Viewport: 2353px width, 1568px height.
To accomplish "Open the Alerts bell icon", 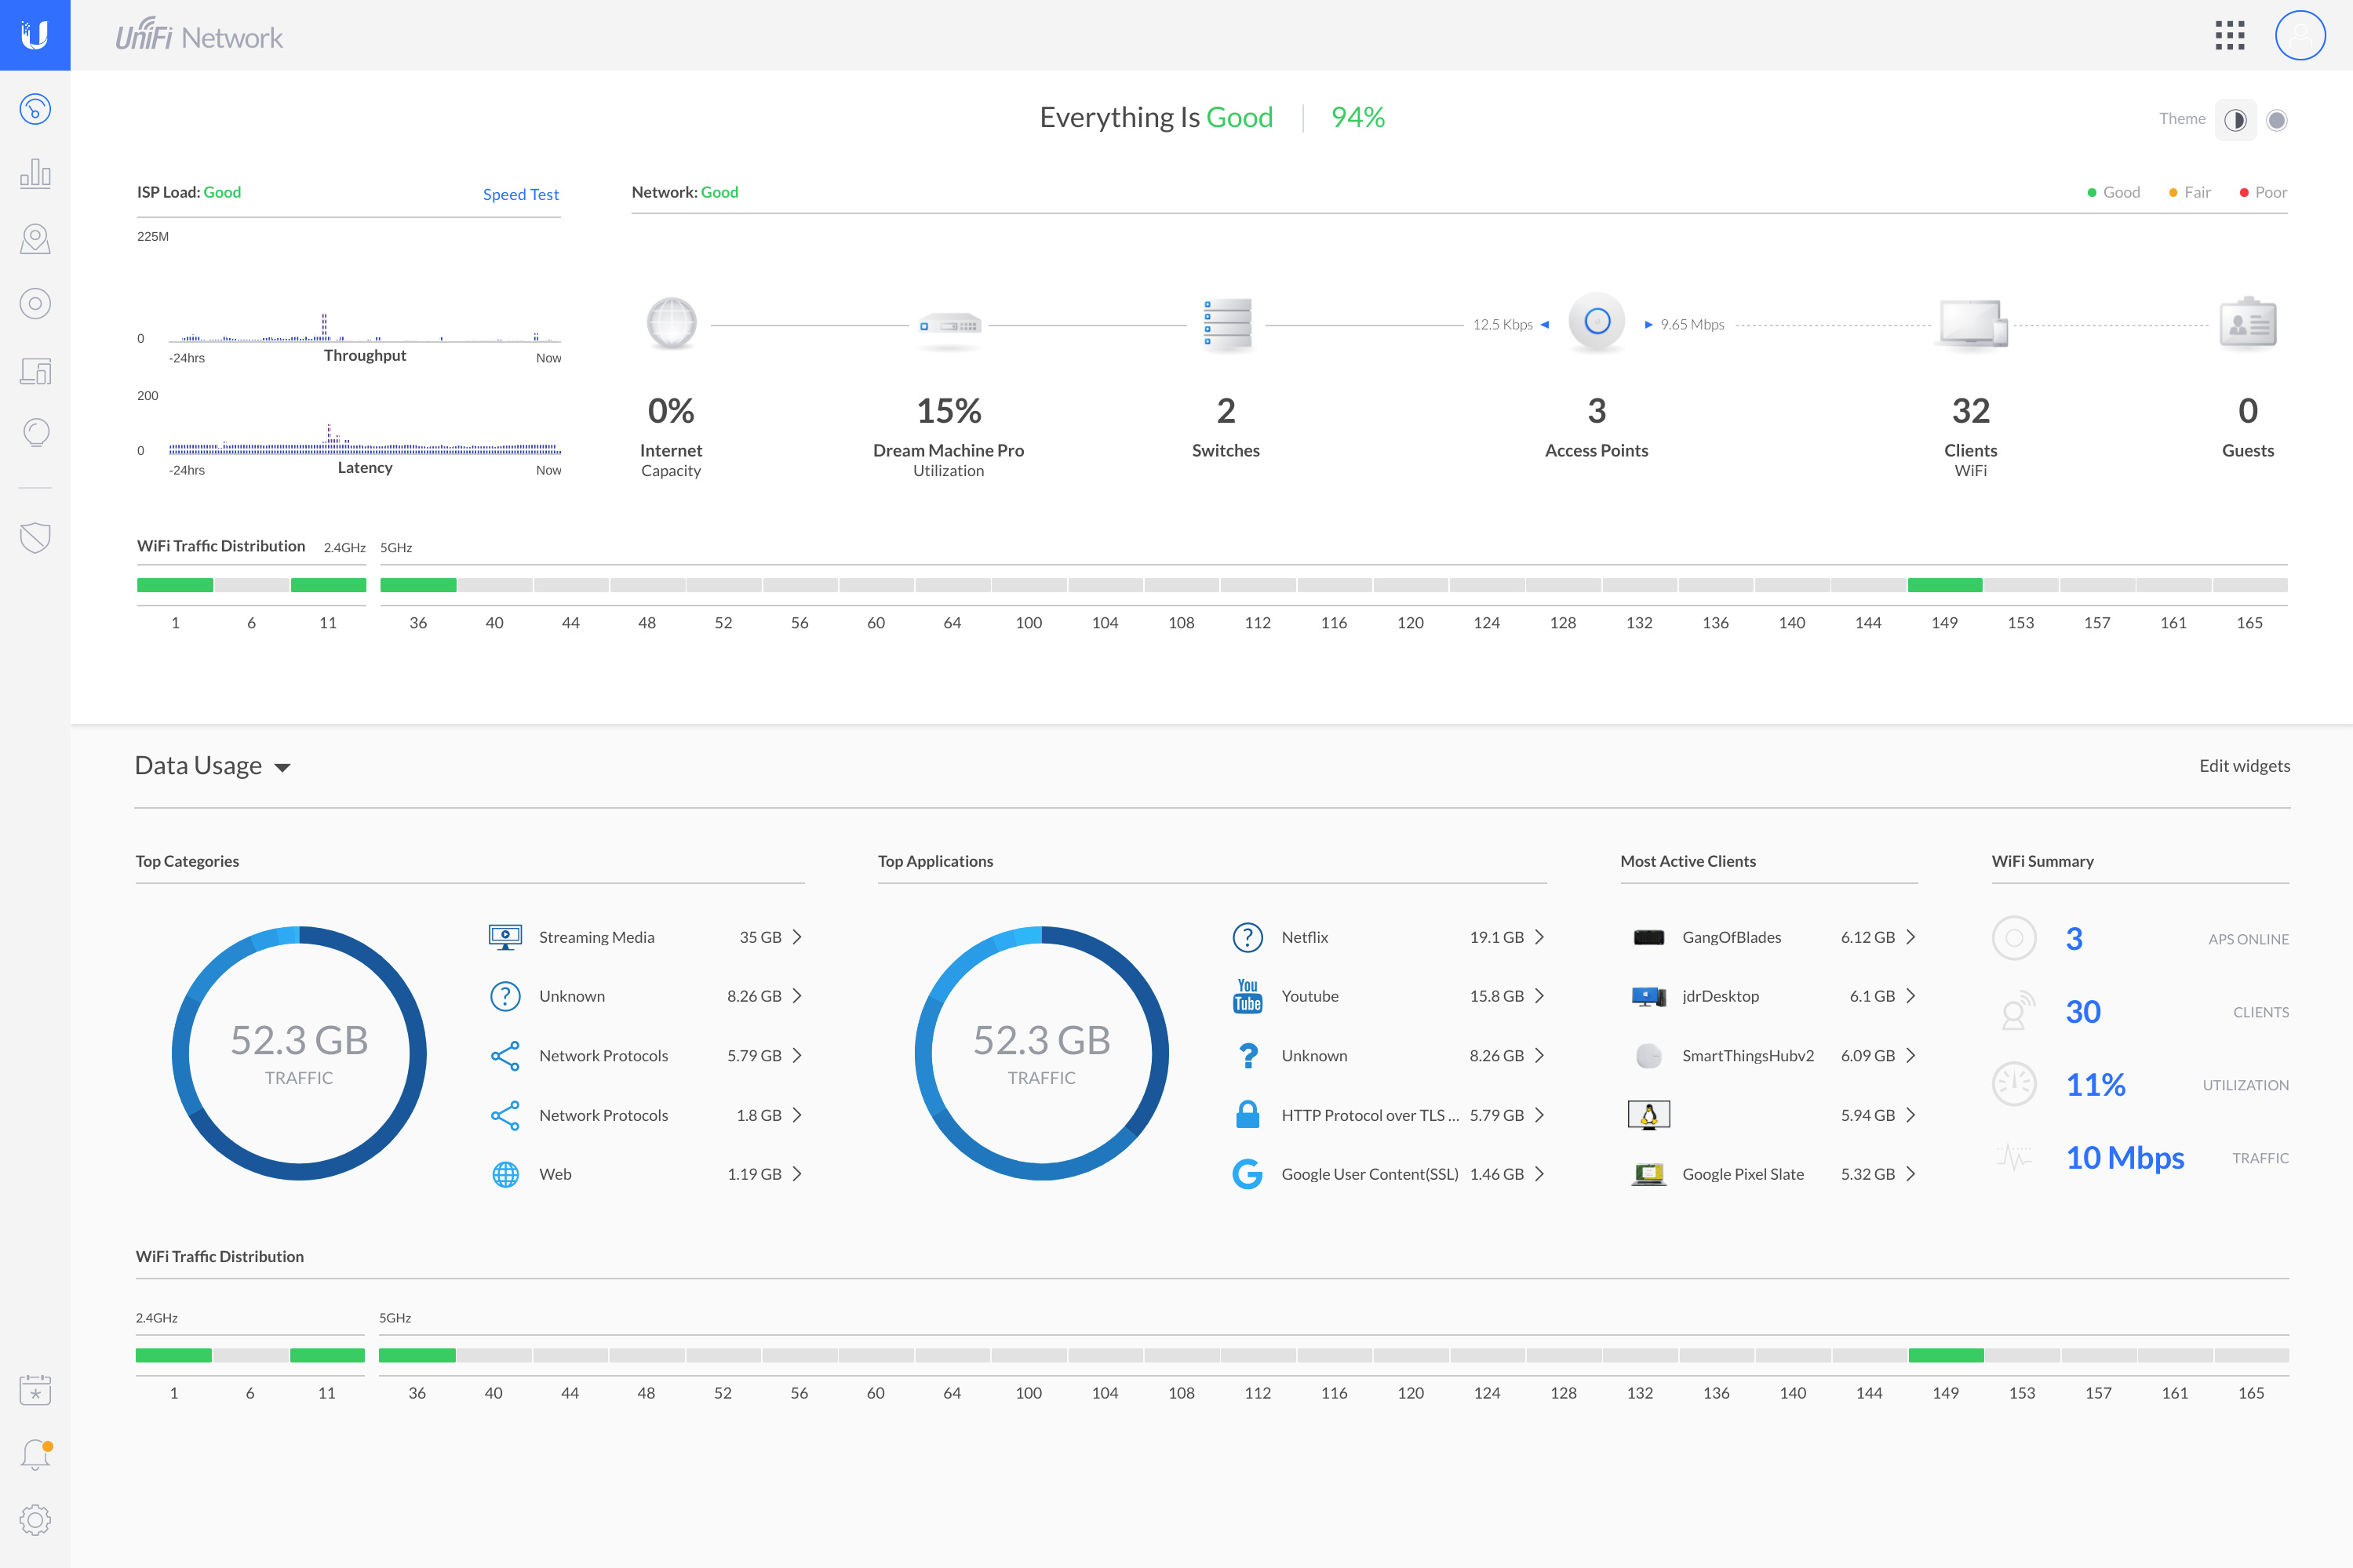I will click(x=35, y=1454).
